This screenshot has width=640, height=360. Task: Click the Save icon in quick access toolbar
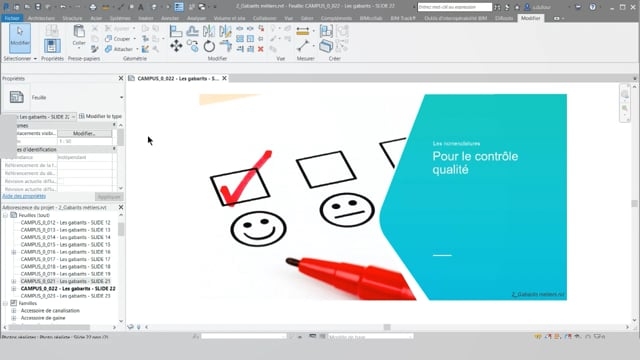pos(38,7)
